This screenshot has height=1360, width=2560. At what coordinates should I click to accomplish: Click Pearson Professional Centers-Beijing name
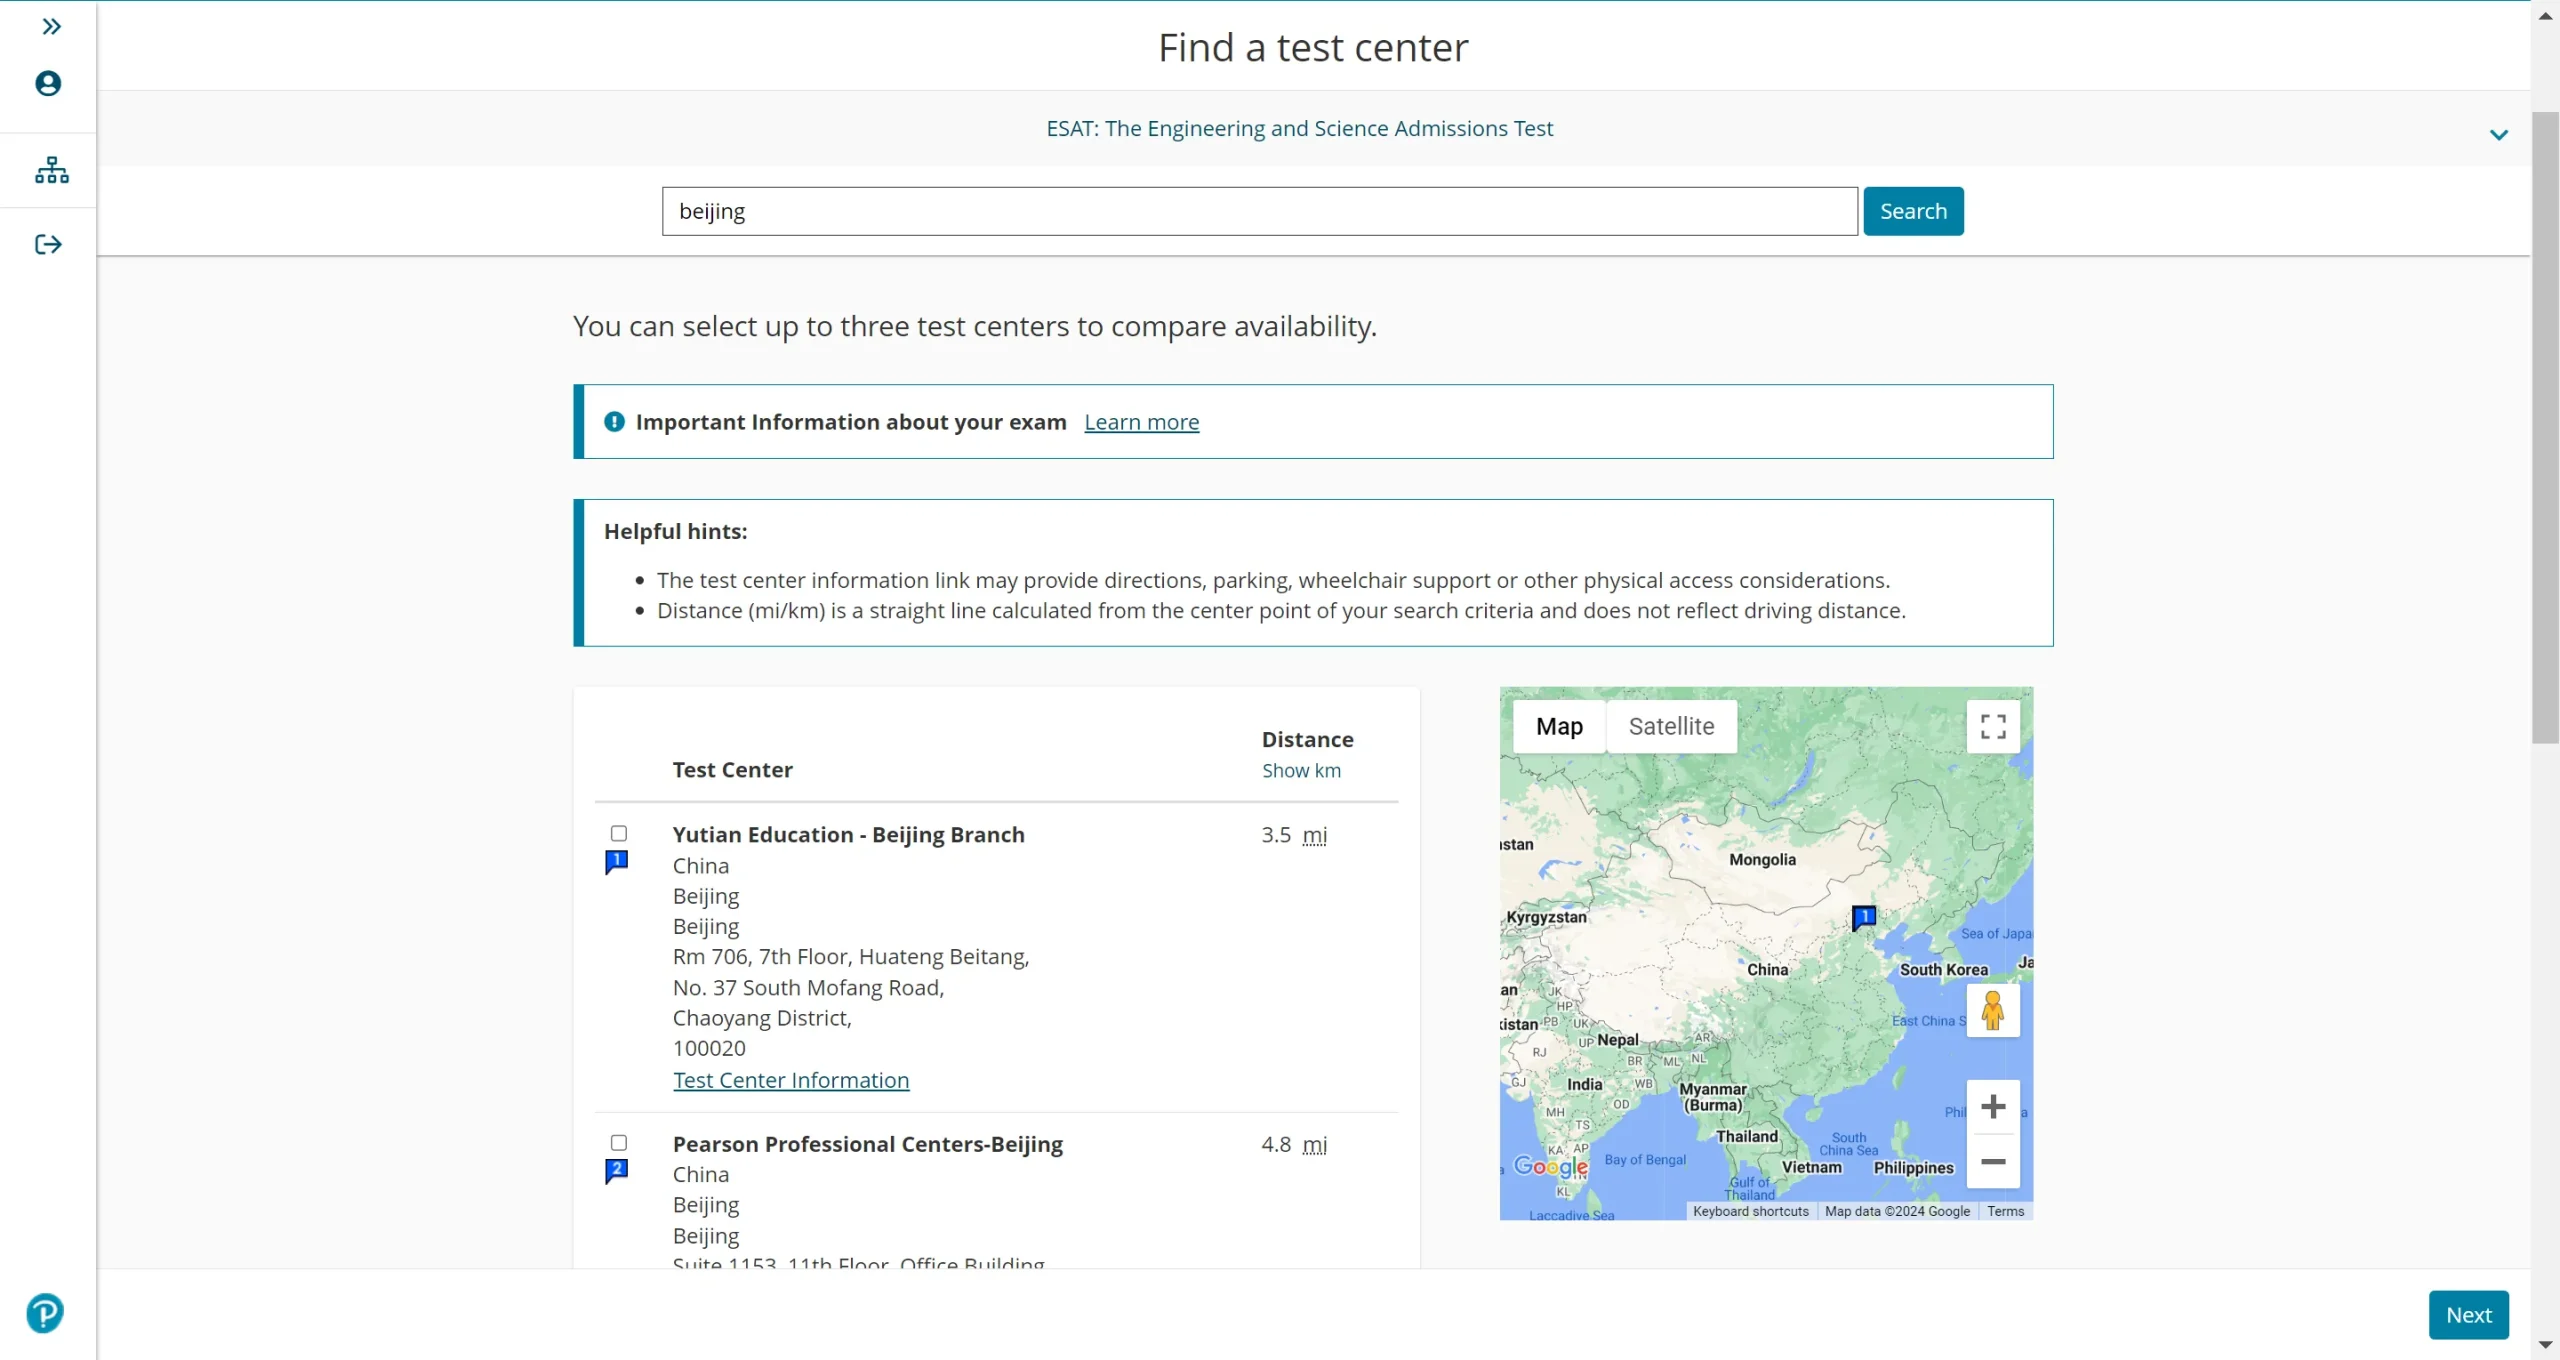point(867,1144)
